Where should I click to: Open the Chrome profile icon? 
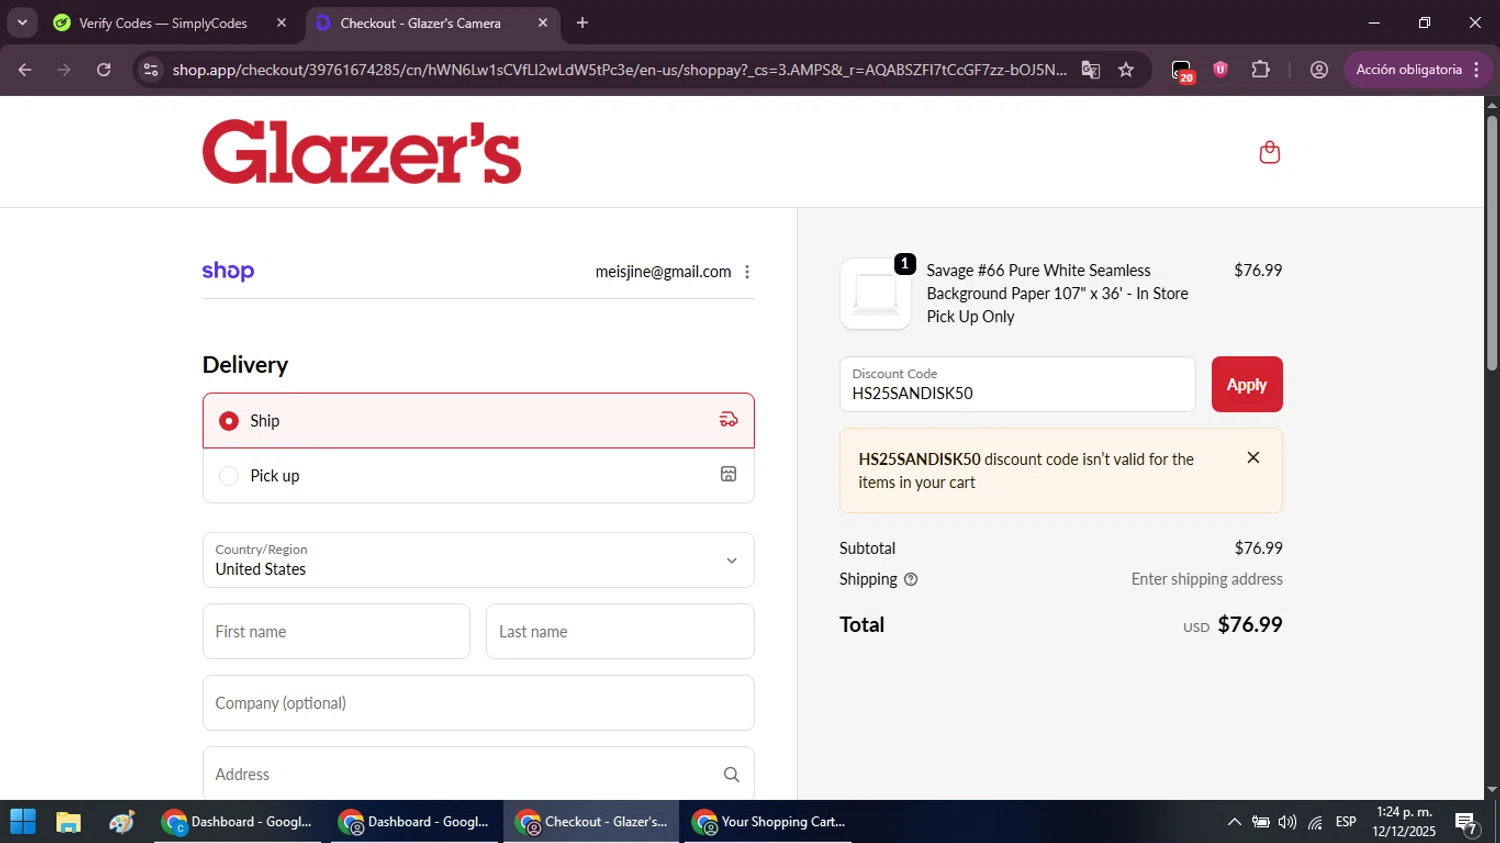coord(1319,70)
